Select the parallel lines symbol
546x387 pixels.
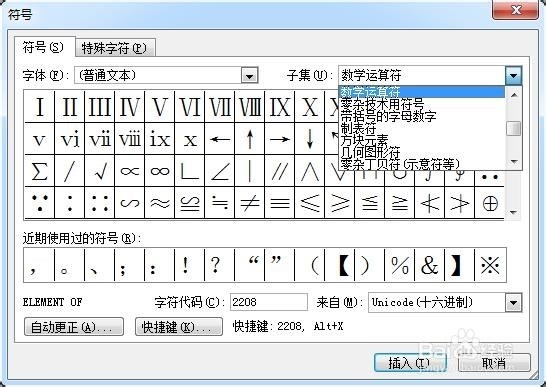[x=279, y=171]
